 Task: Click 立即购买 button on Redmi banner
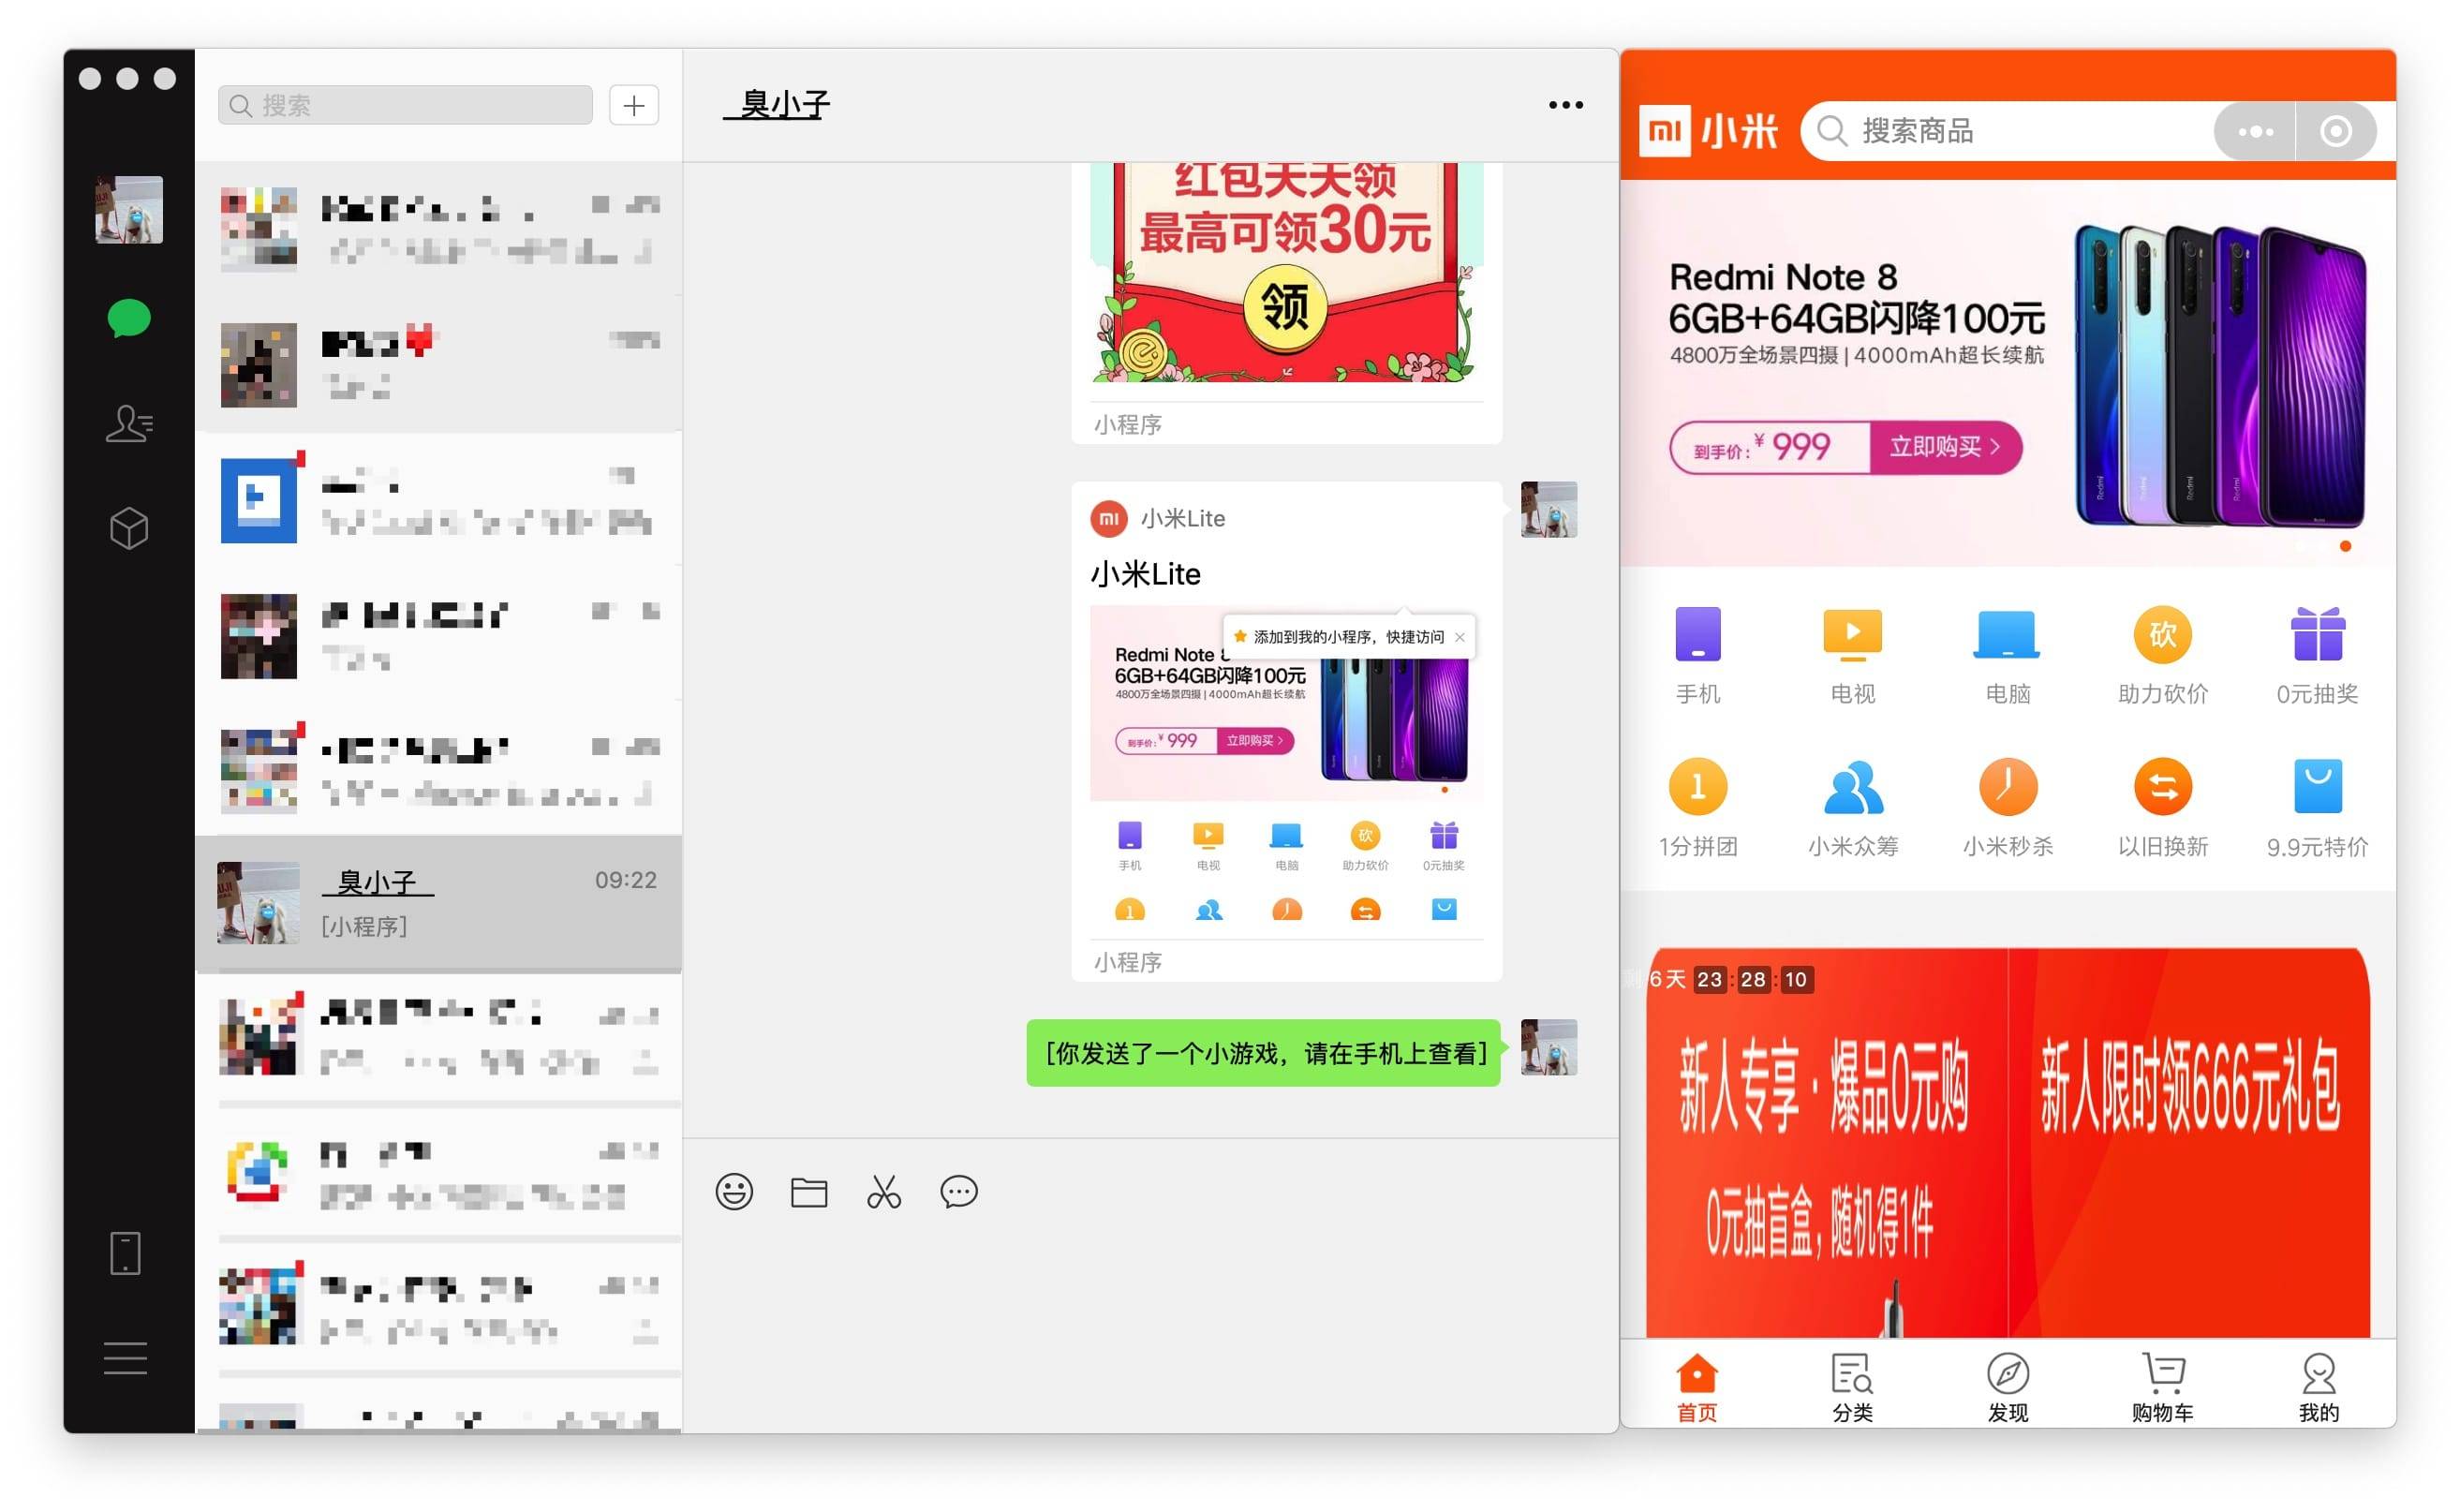pyautogui.click(x=1944, y=447)
